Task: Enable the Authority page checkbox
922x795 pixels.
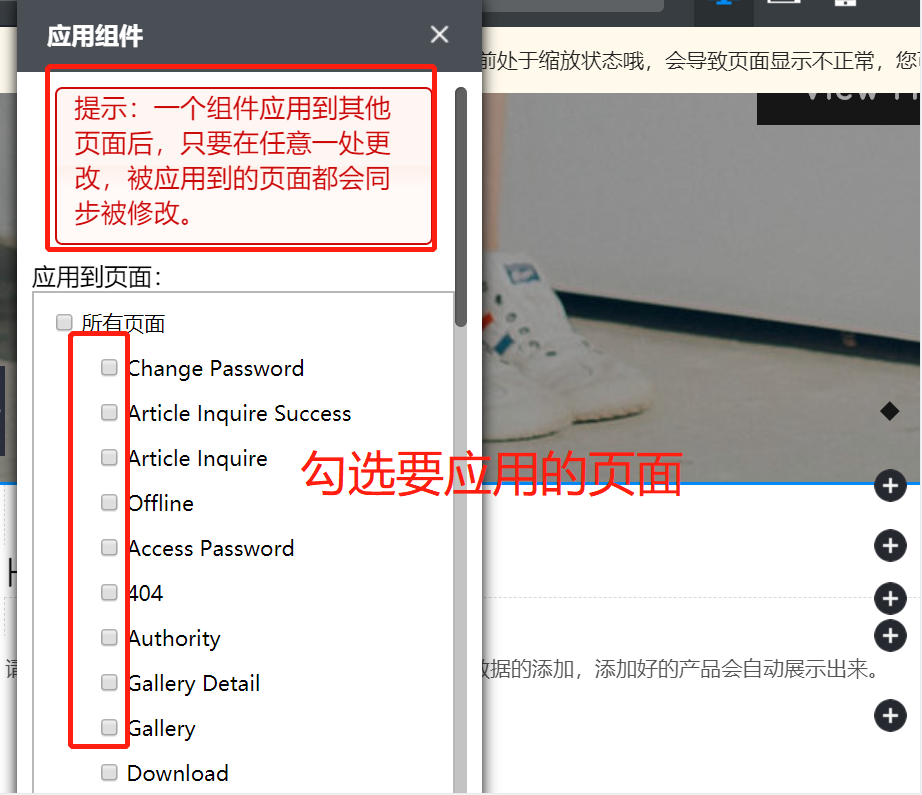Action: 109,637
